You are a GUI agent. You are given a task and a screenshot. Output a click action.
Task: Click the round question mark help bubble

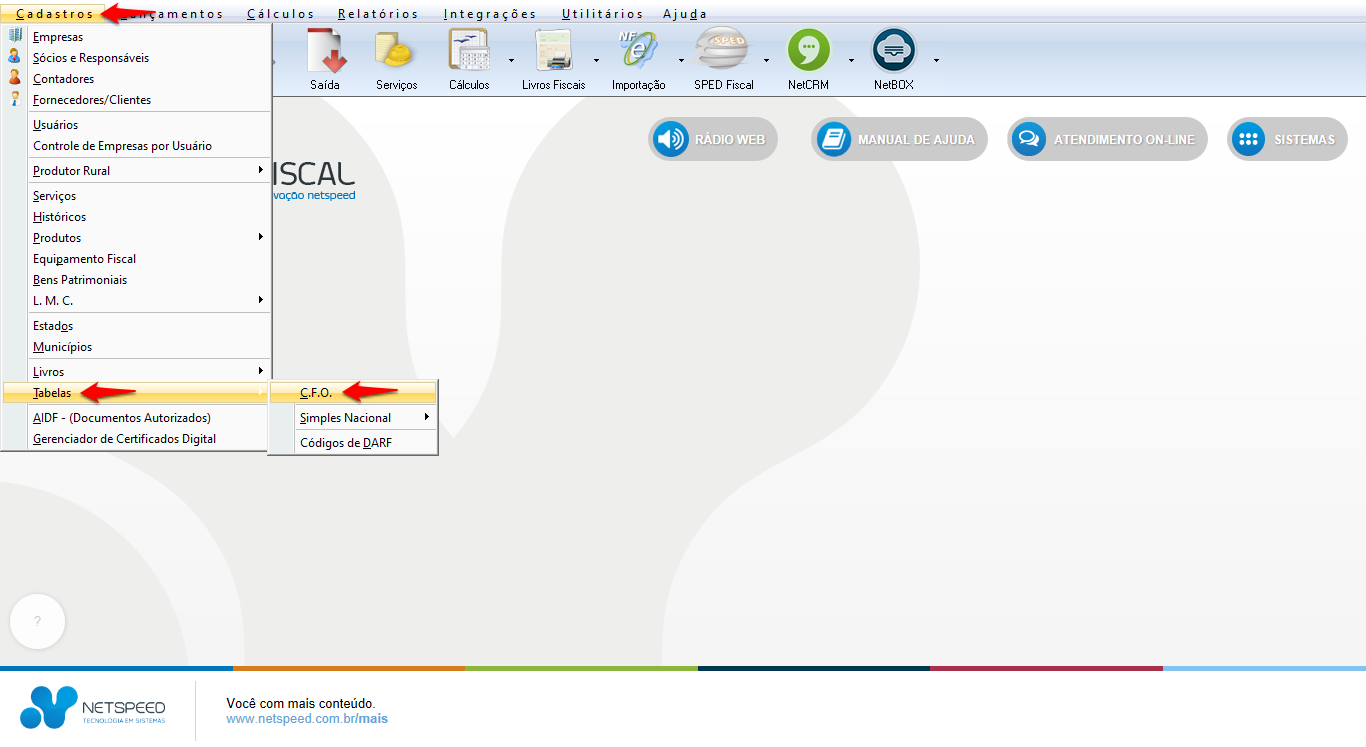coord(37,622)
